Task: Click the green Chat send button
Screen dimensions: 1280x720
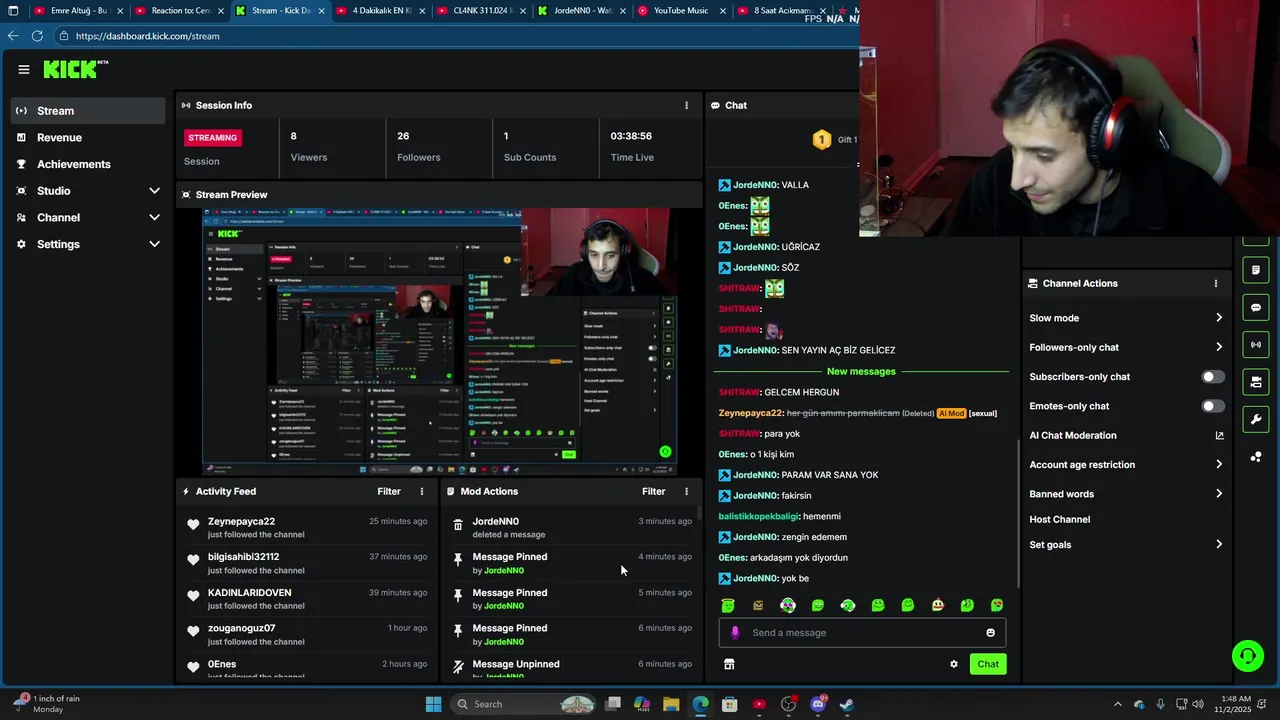Action: (988, 664)
